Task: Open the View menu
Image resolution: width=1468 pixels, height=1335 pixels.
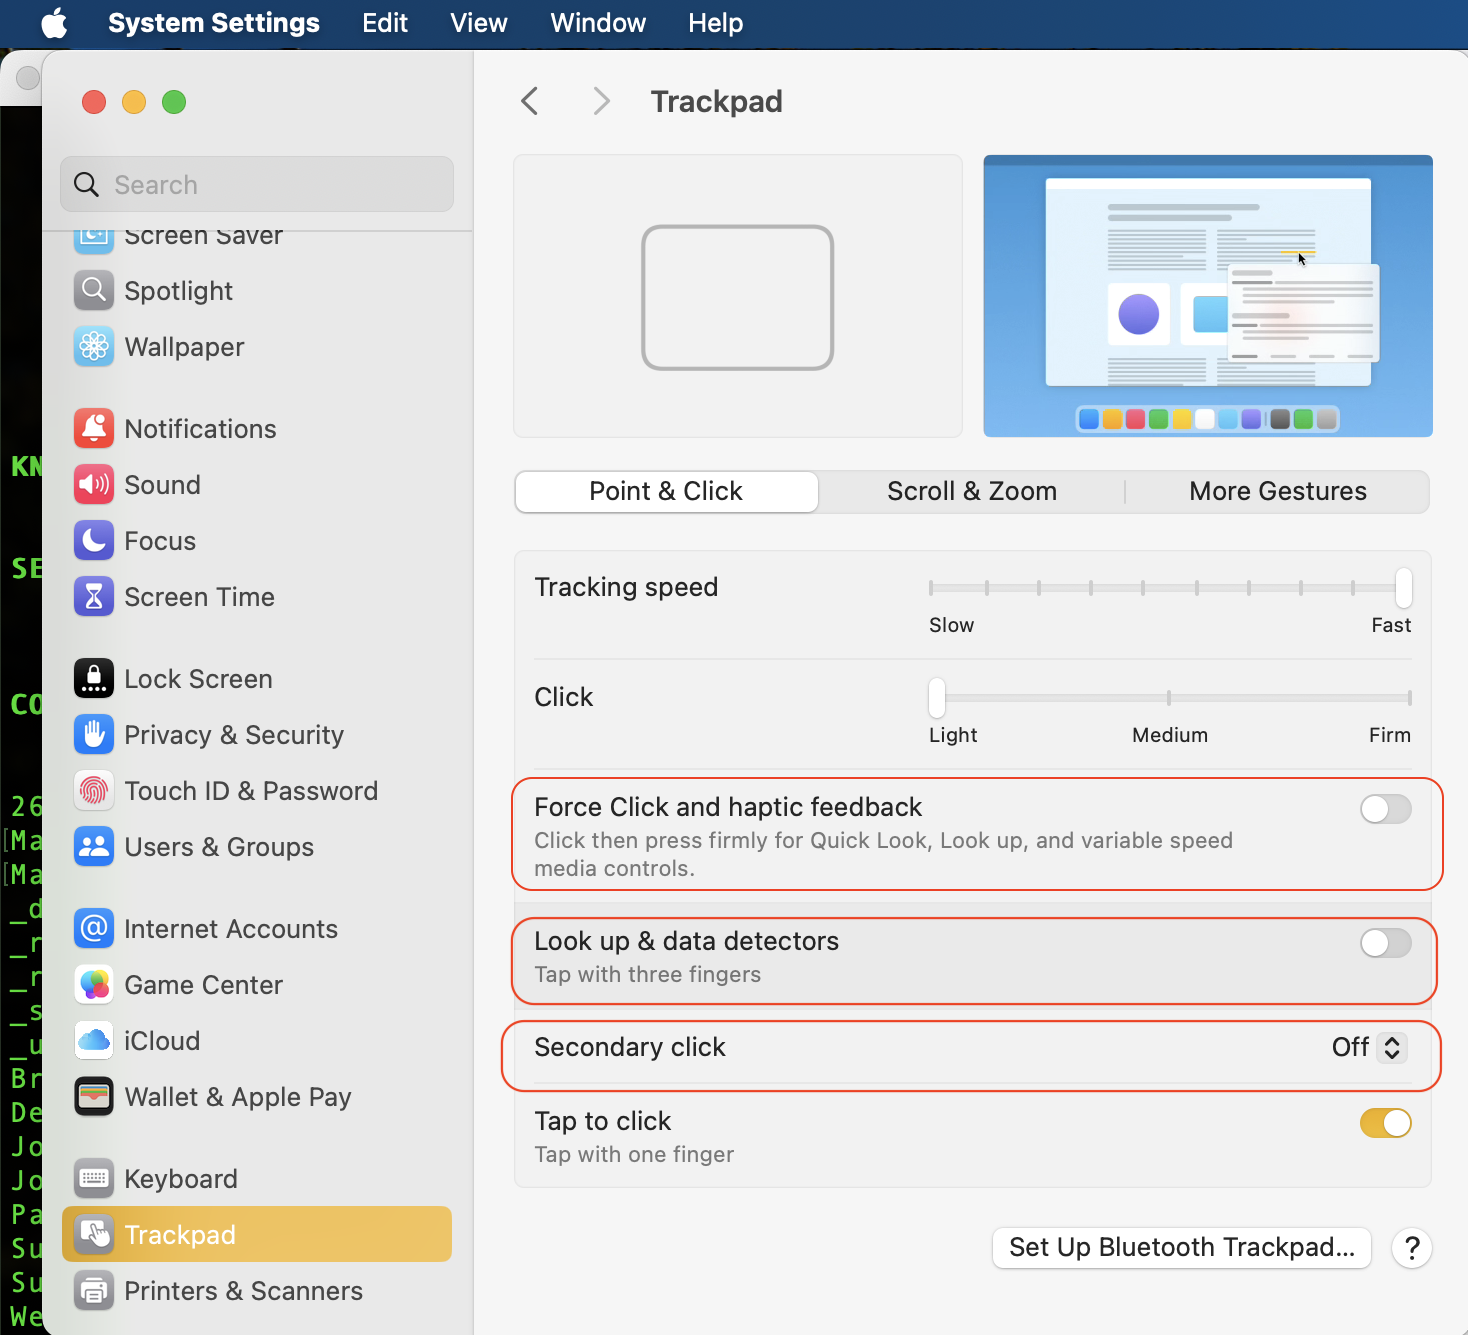Action: [x=479, y=23]
